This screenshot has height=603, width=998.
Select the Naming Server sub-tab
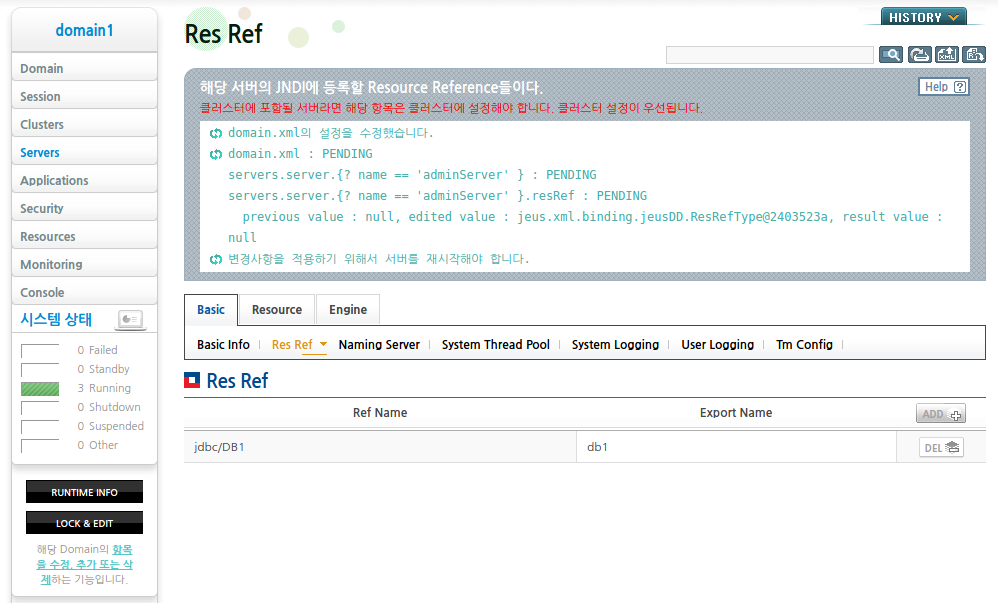pyautogui.click(x=379, y=344)
